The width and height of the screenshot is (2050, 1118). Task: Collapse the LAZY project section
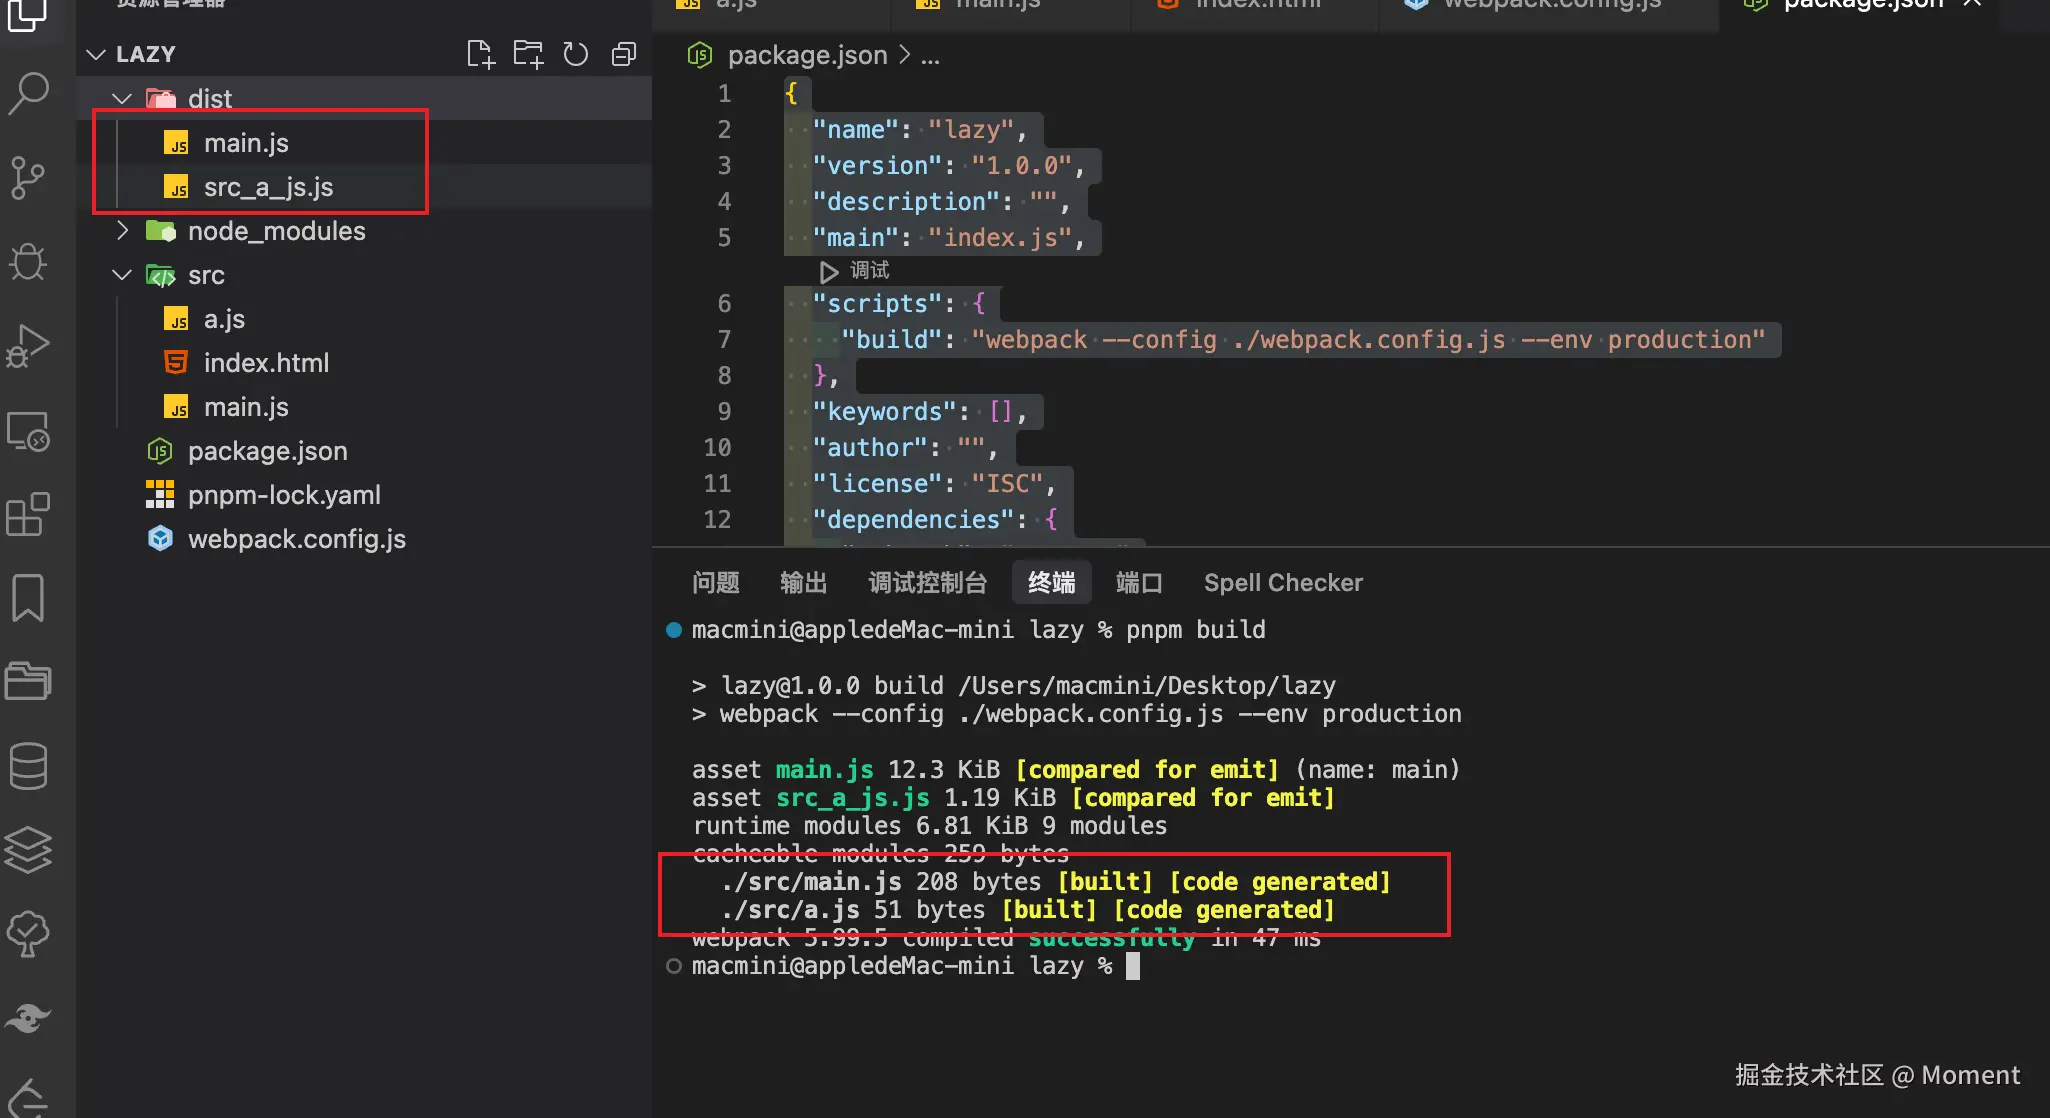[97, 54]
